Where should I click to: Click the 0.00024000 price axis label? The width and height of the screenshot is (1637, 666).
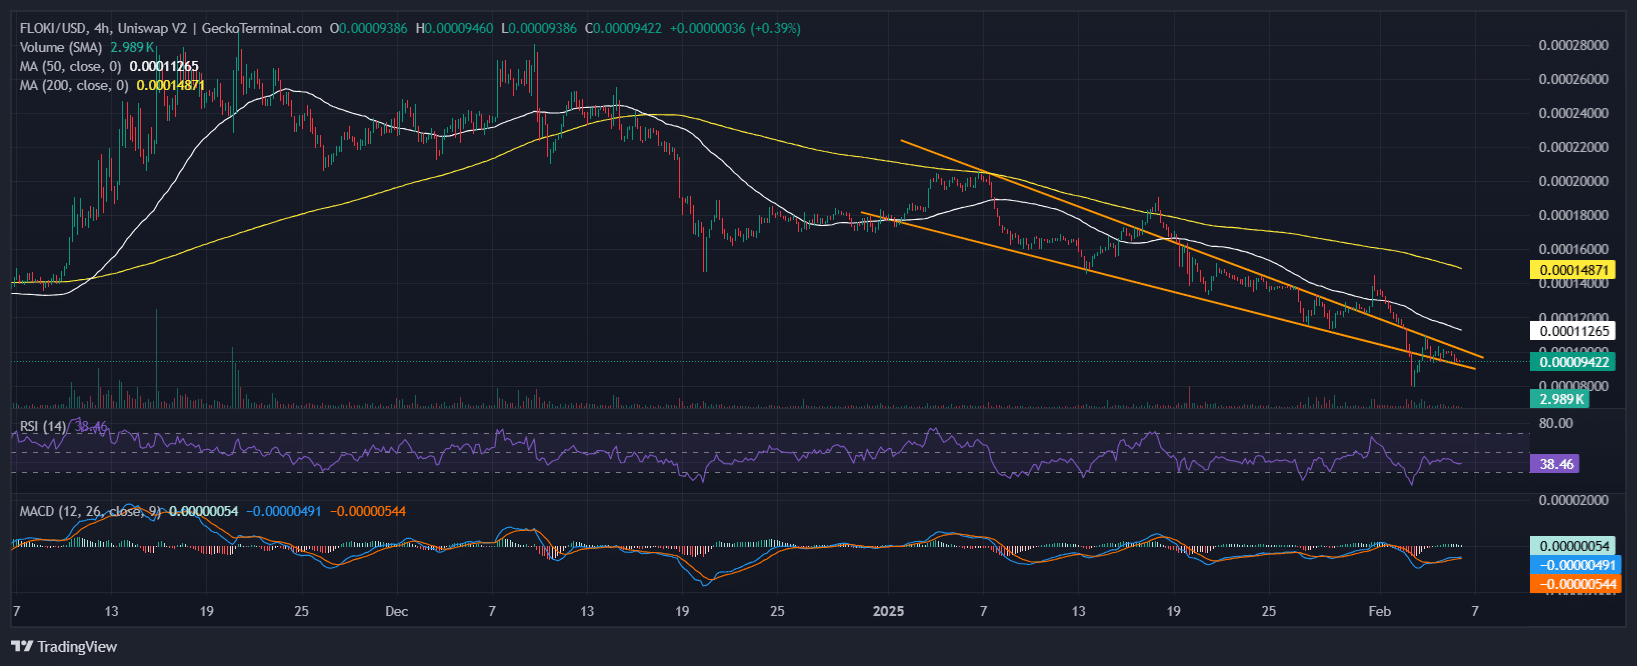[x=1574, y=113]
